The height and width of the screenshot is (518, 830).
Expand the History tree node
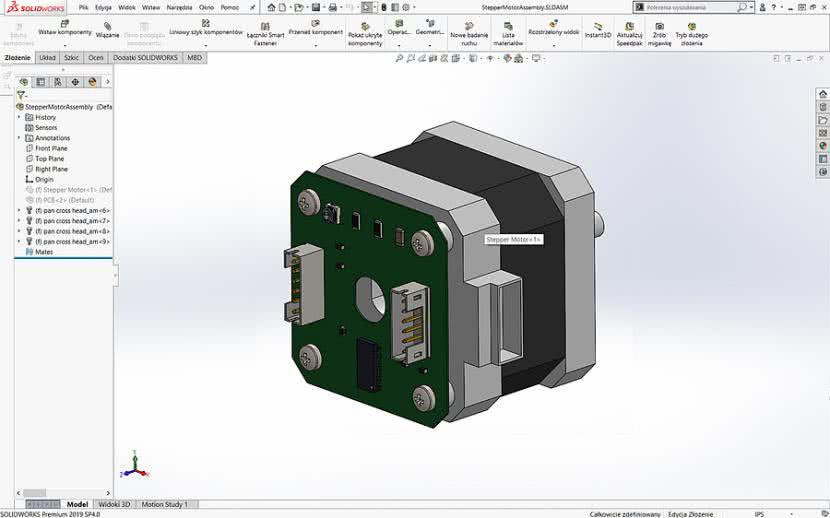click(19, 117)
